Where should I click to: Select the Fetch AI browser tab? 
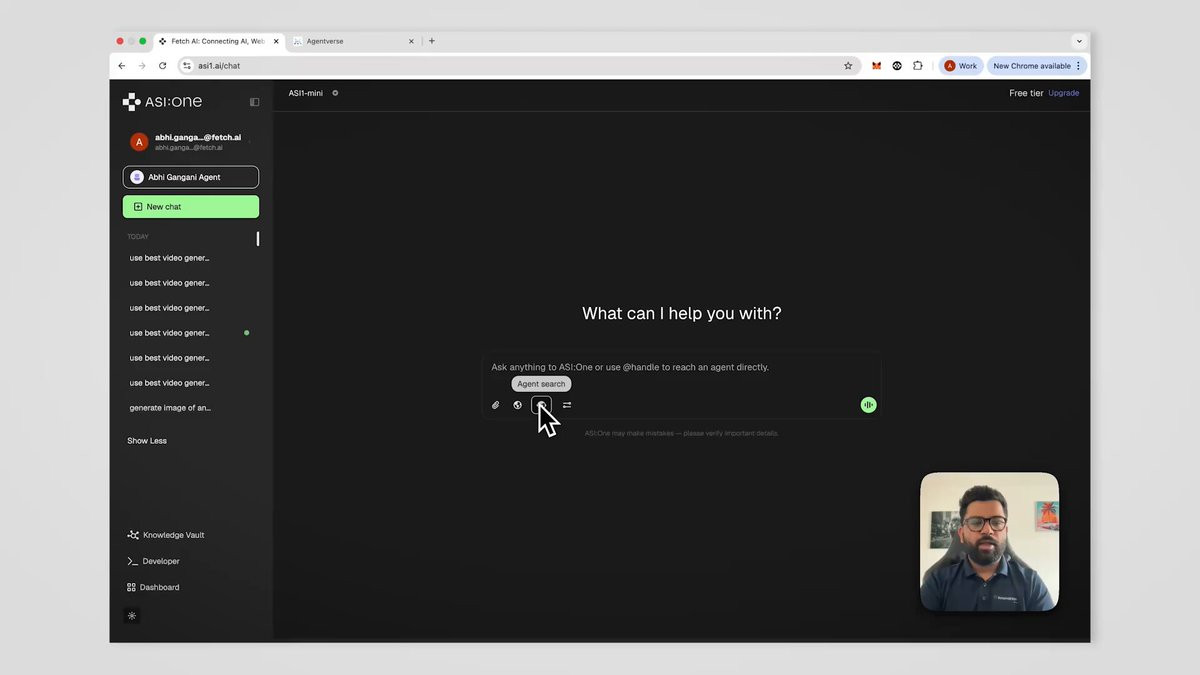pyautogui.click(x=218, y=41)
